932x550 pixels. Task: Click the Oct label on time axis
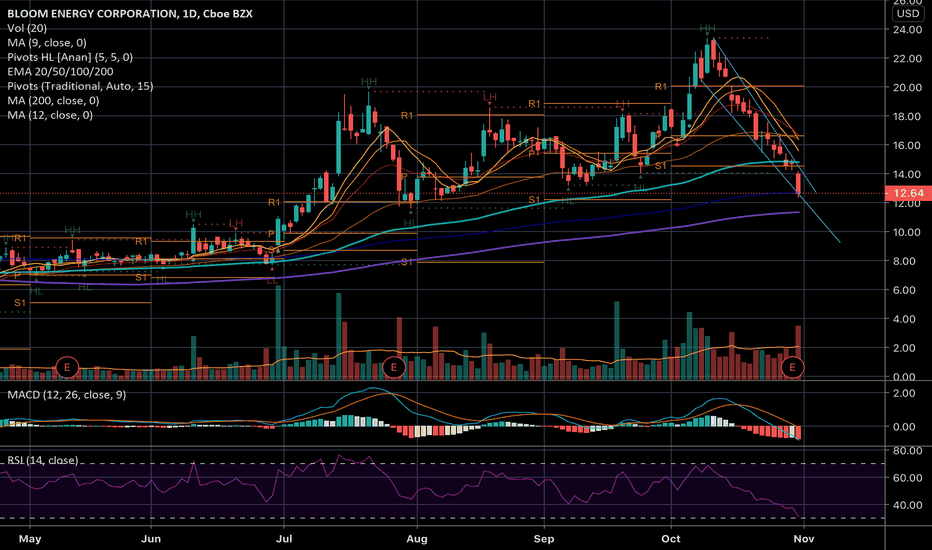671,539
